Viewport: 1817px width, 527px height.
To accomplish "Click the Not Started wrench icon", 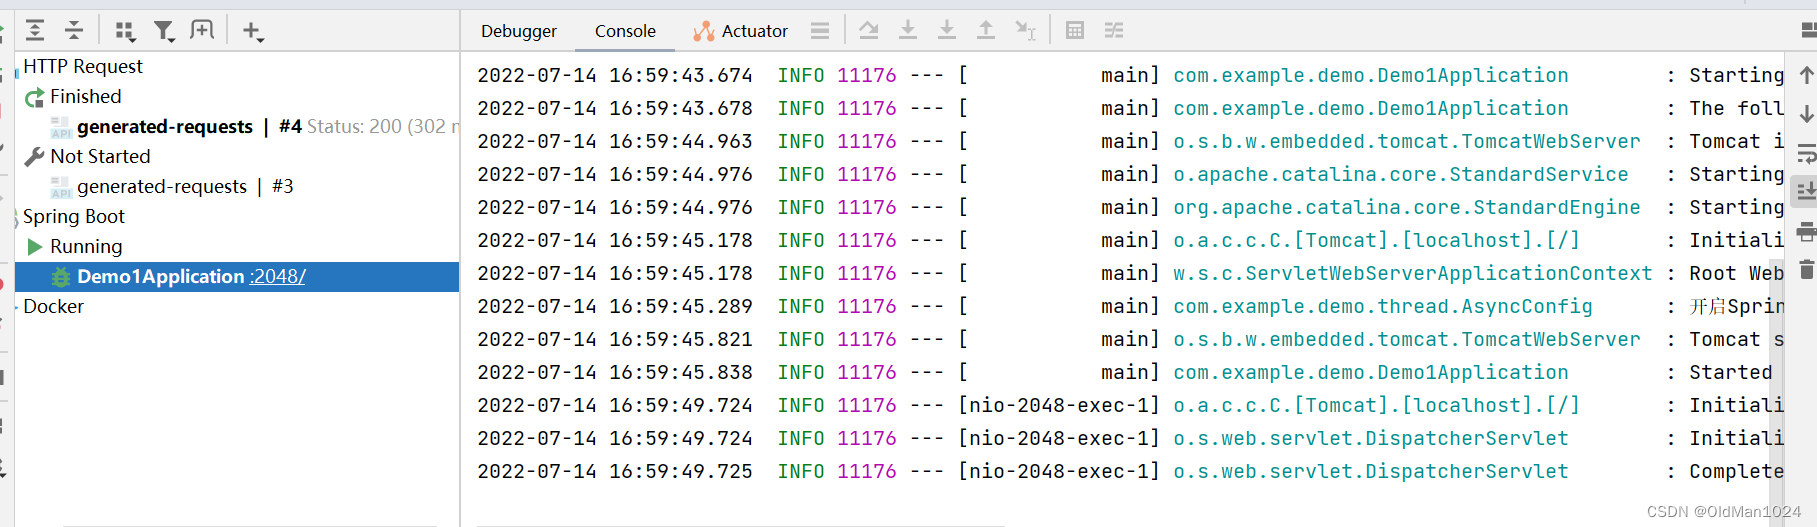I will [35, 157].
